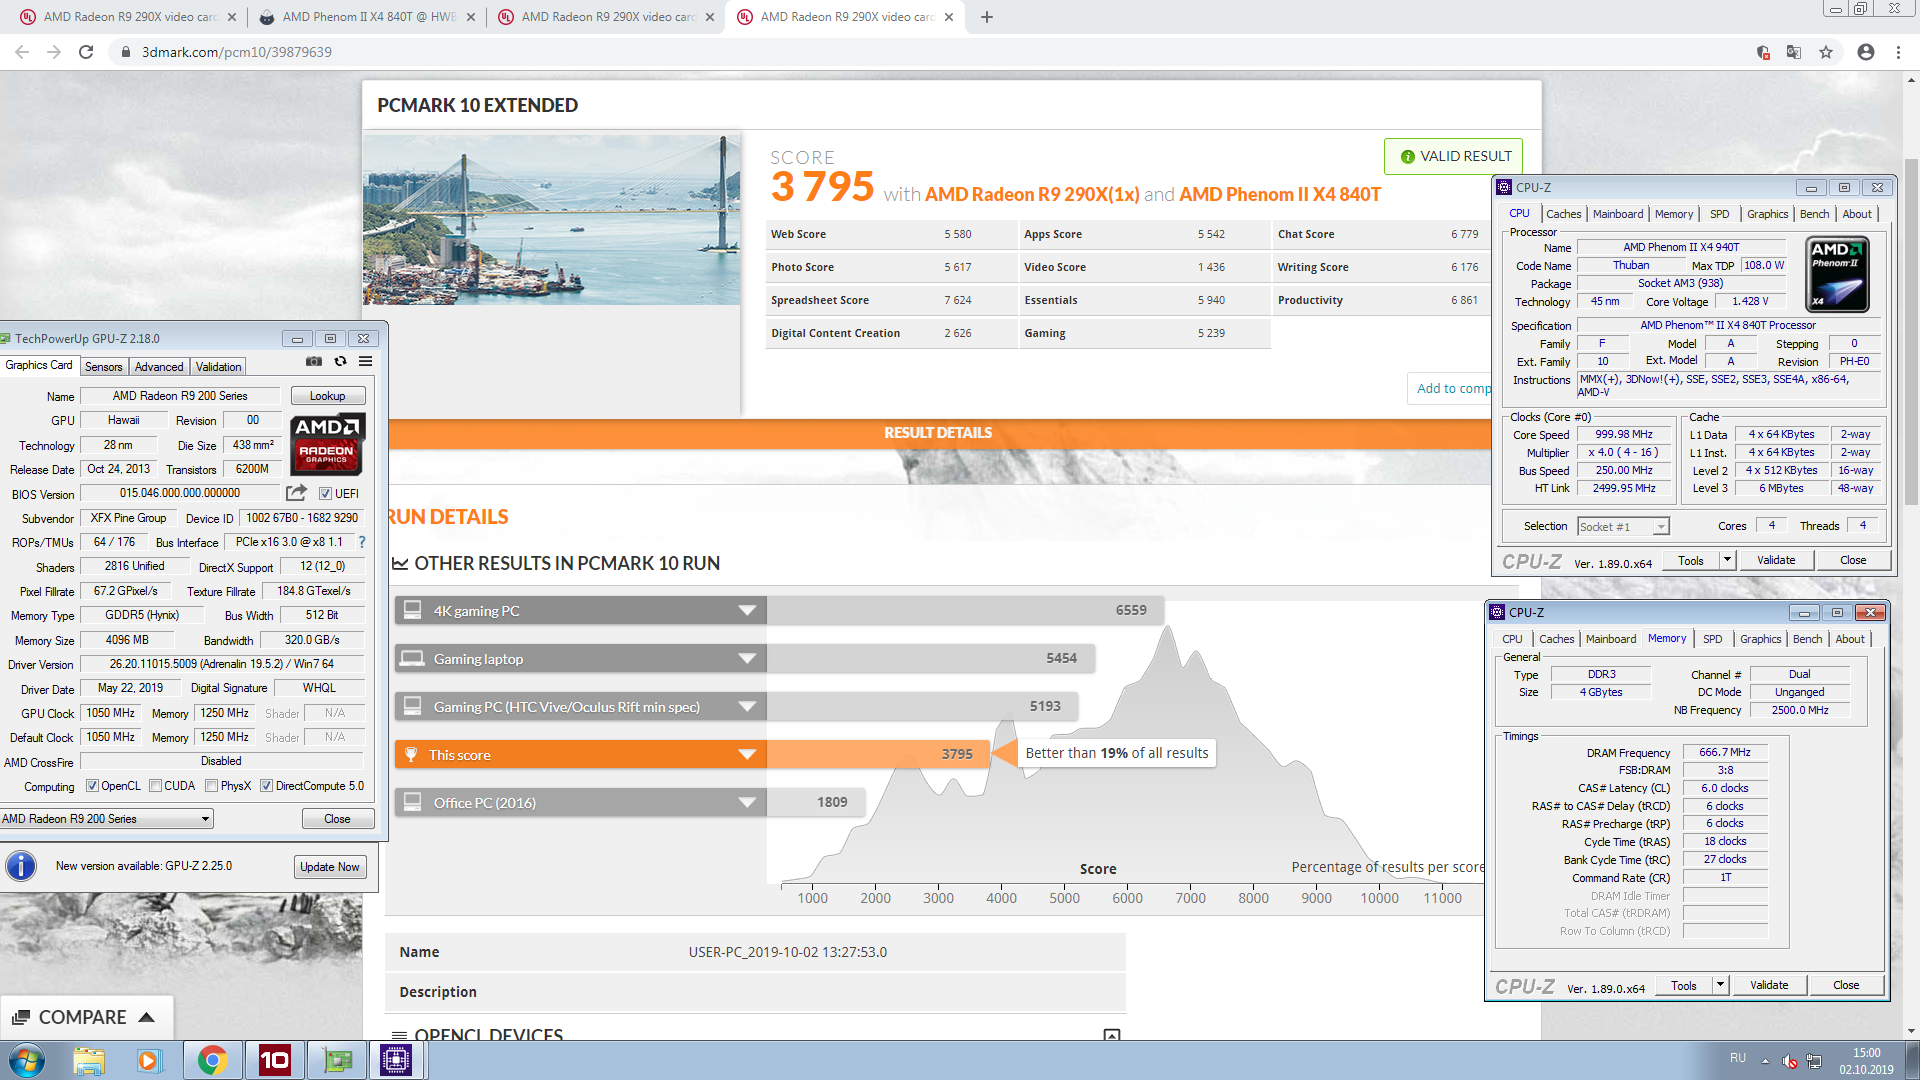Click the AMD Phenom II logo in CPU-Z
This screenshot has height=1080, width=1920.
(1838, 275)
